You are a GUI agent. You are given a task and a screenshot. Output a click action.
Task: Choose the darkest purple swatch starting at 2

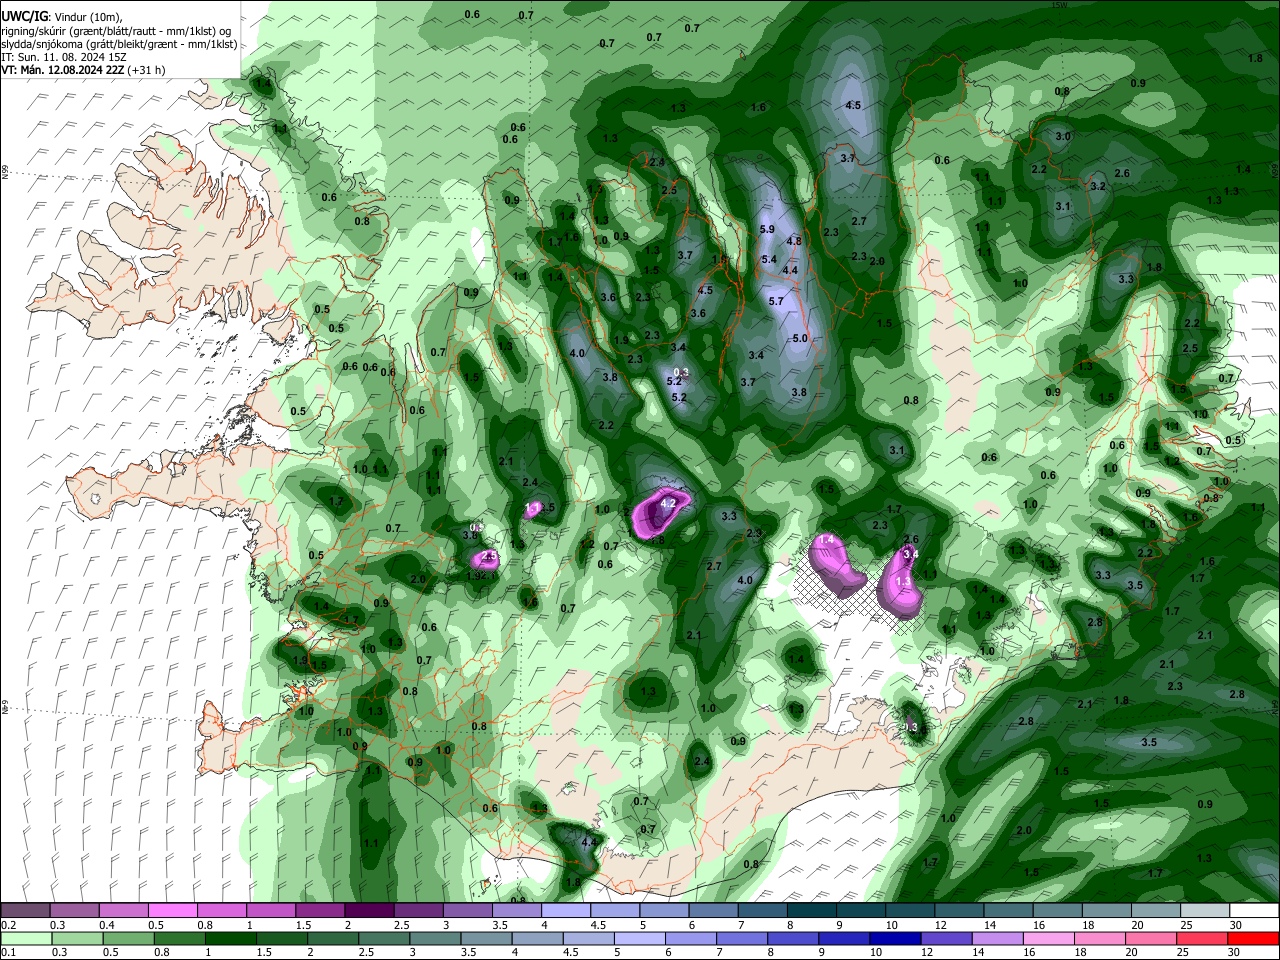pyautogui.click(x=369, y=911)
